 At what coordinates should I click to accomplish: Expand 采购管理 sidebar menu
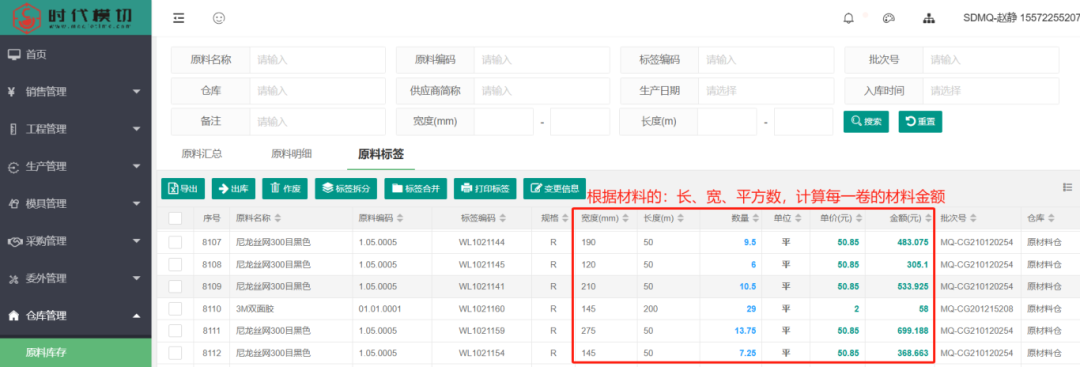(x=76, y=241)
